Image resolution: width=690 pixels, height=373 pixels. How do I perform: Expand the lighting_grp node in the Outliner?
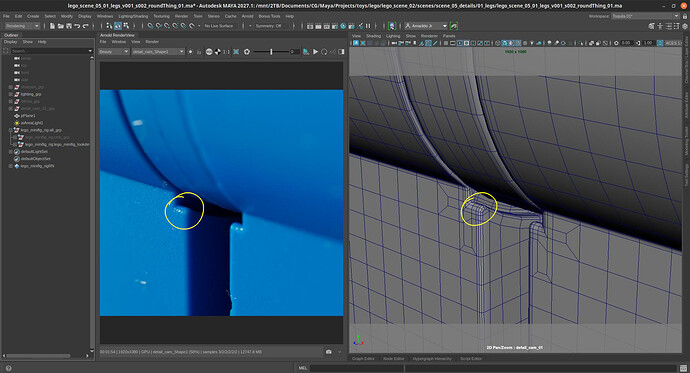click(x=11, y=94)
